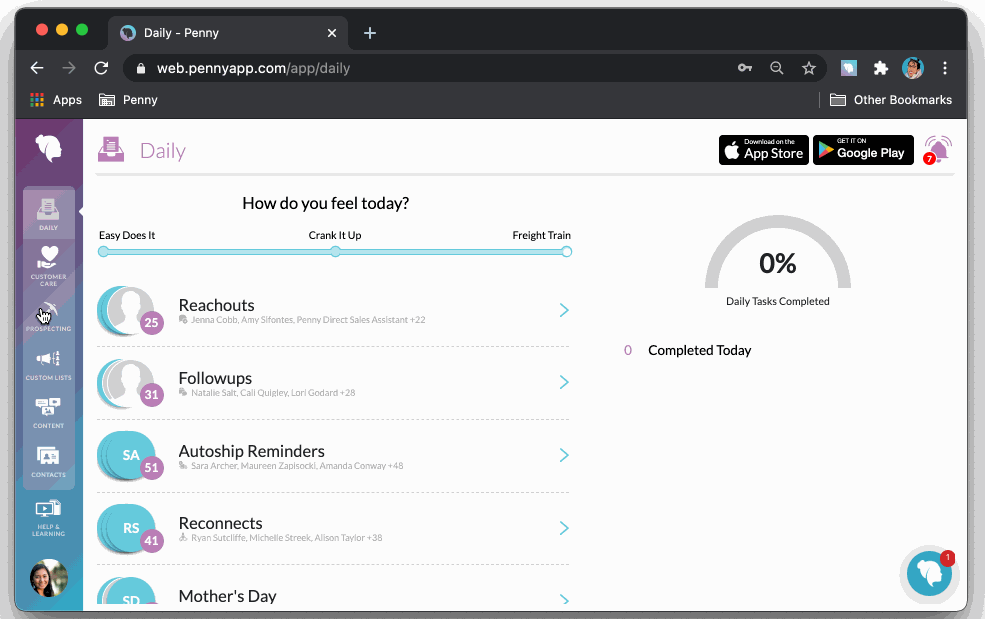
Task: Click Download on the App Store button
Action: [x=763, y=150]
